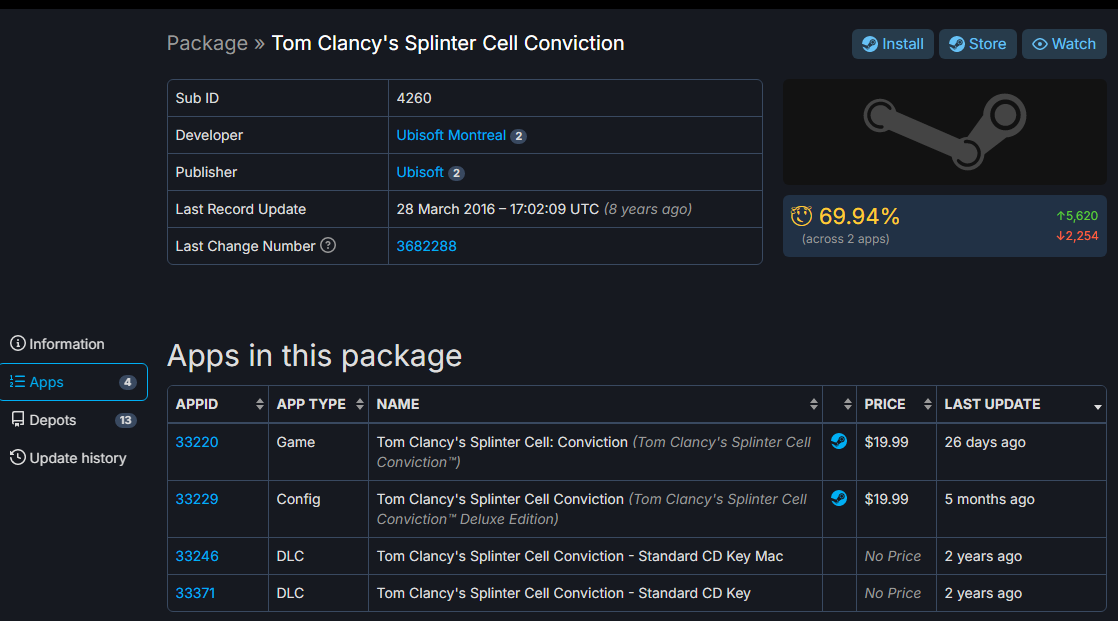Click the Steam icon in the 33229 row
Image resolution: width=1118 pixels, height=621 pixels.
(x=838, y=498)
